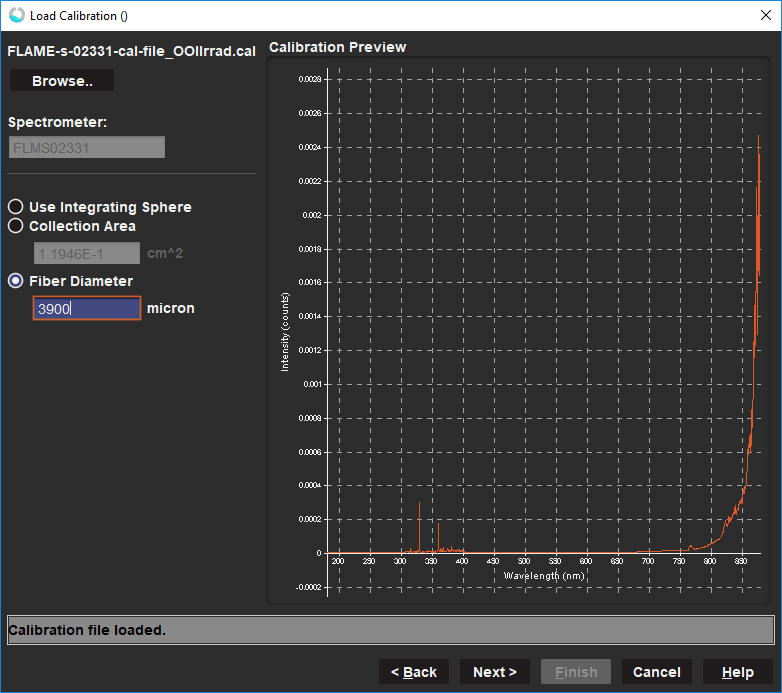Click the Fiber Diameter micron input field
782x693 pixels.
point(86,309)
